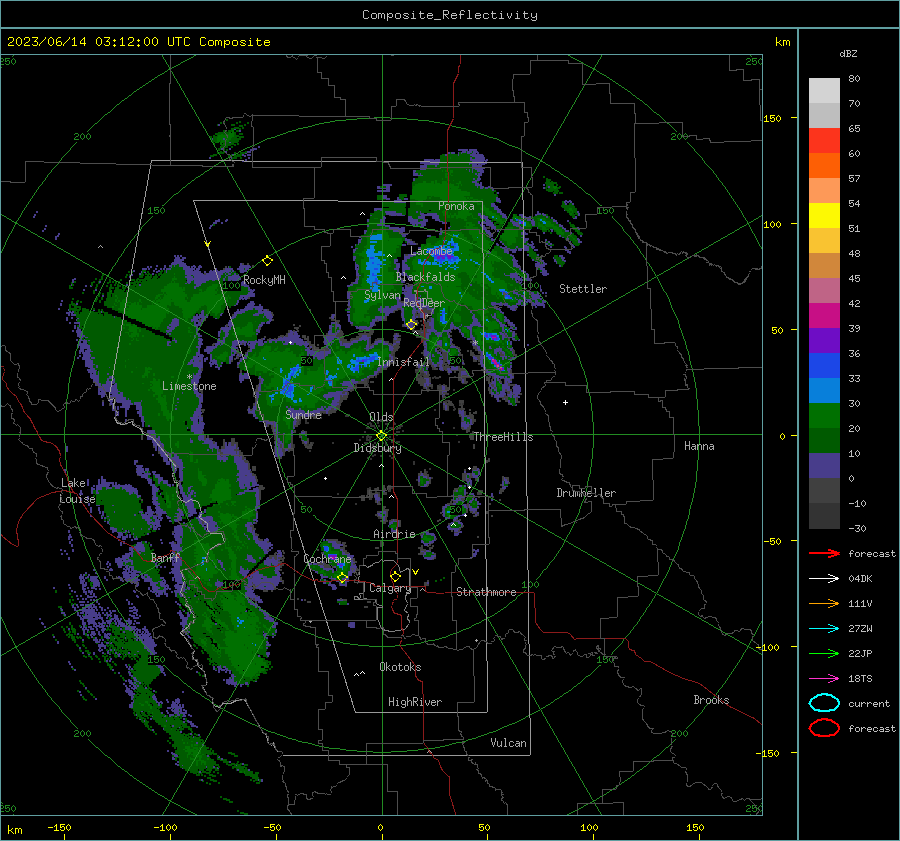Screen dimensions: 900x841
Task: Click the cyan 'current' ellipse in legend
Action: point(824,703)
